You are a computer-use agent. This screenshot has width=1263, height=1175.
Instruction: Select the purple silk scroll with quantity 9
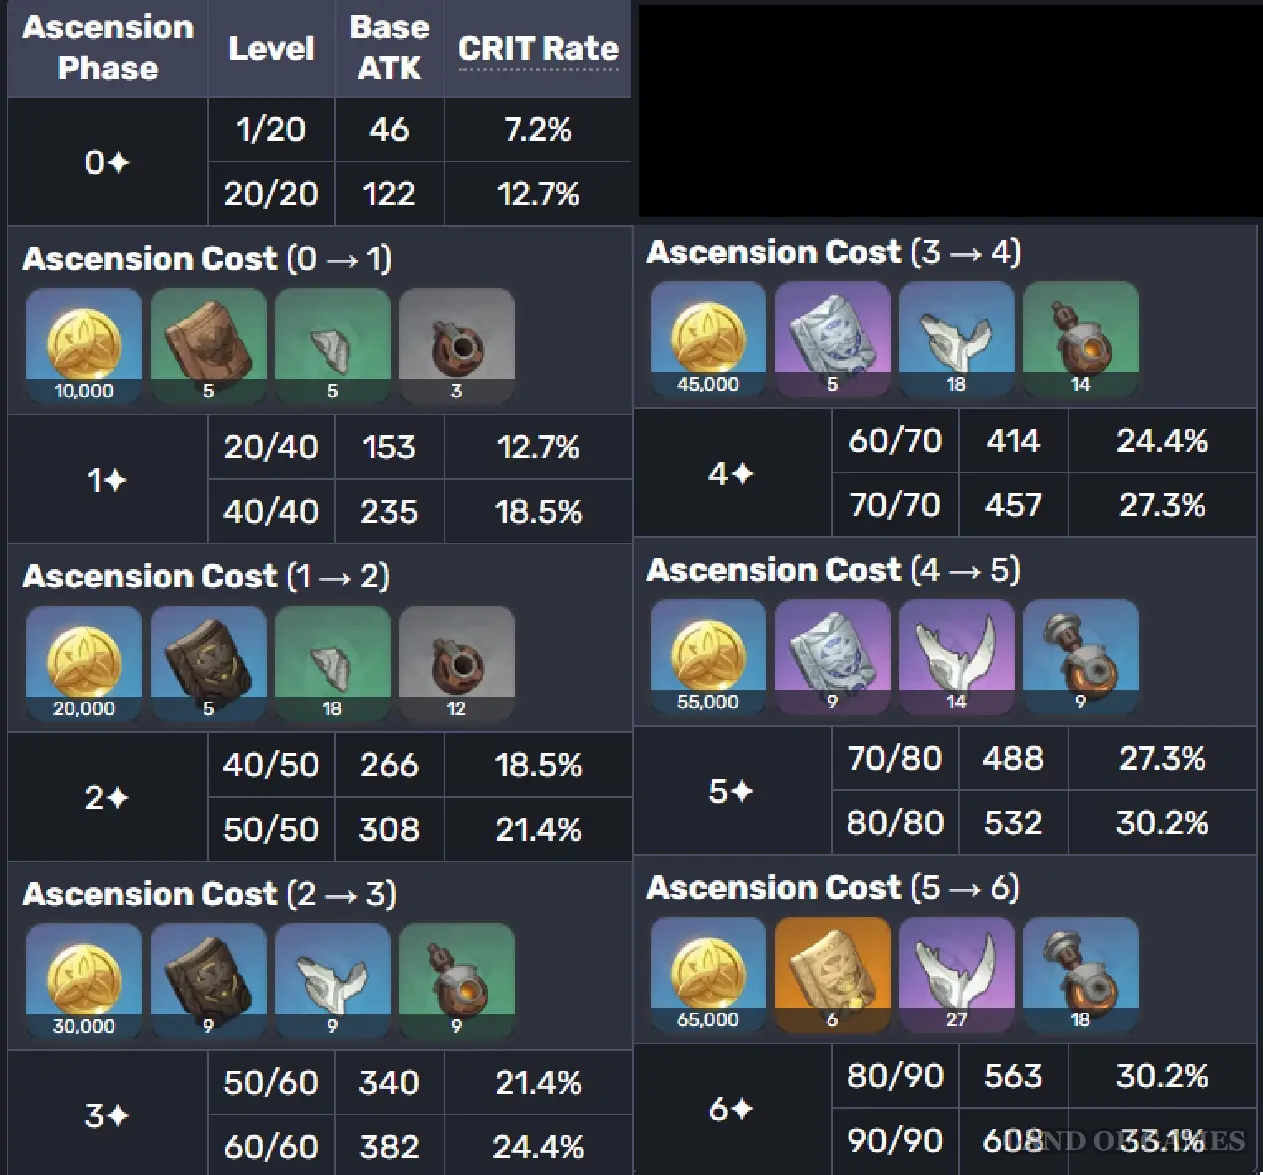point(832,657)
